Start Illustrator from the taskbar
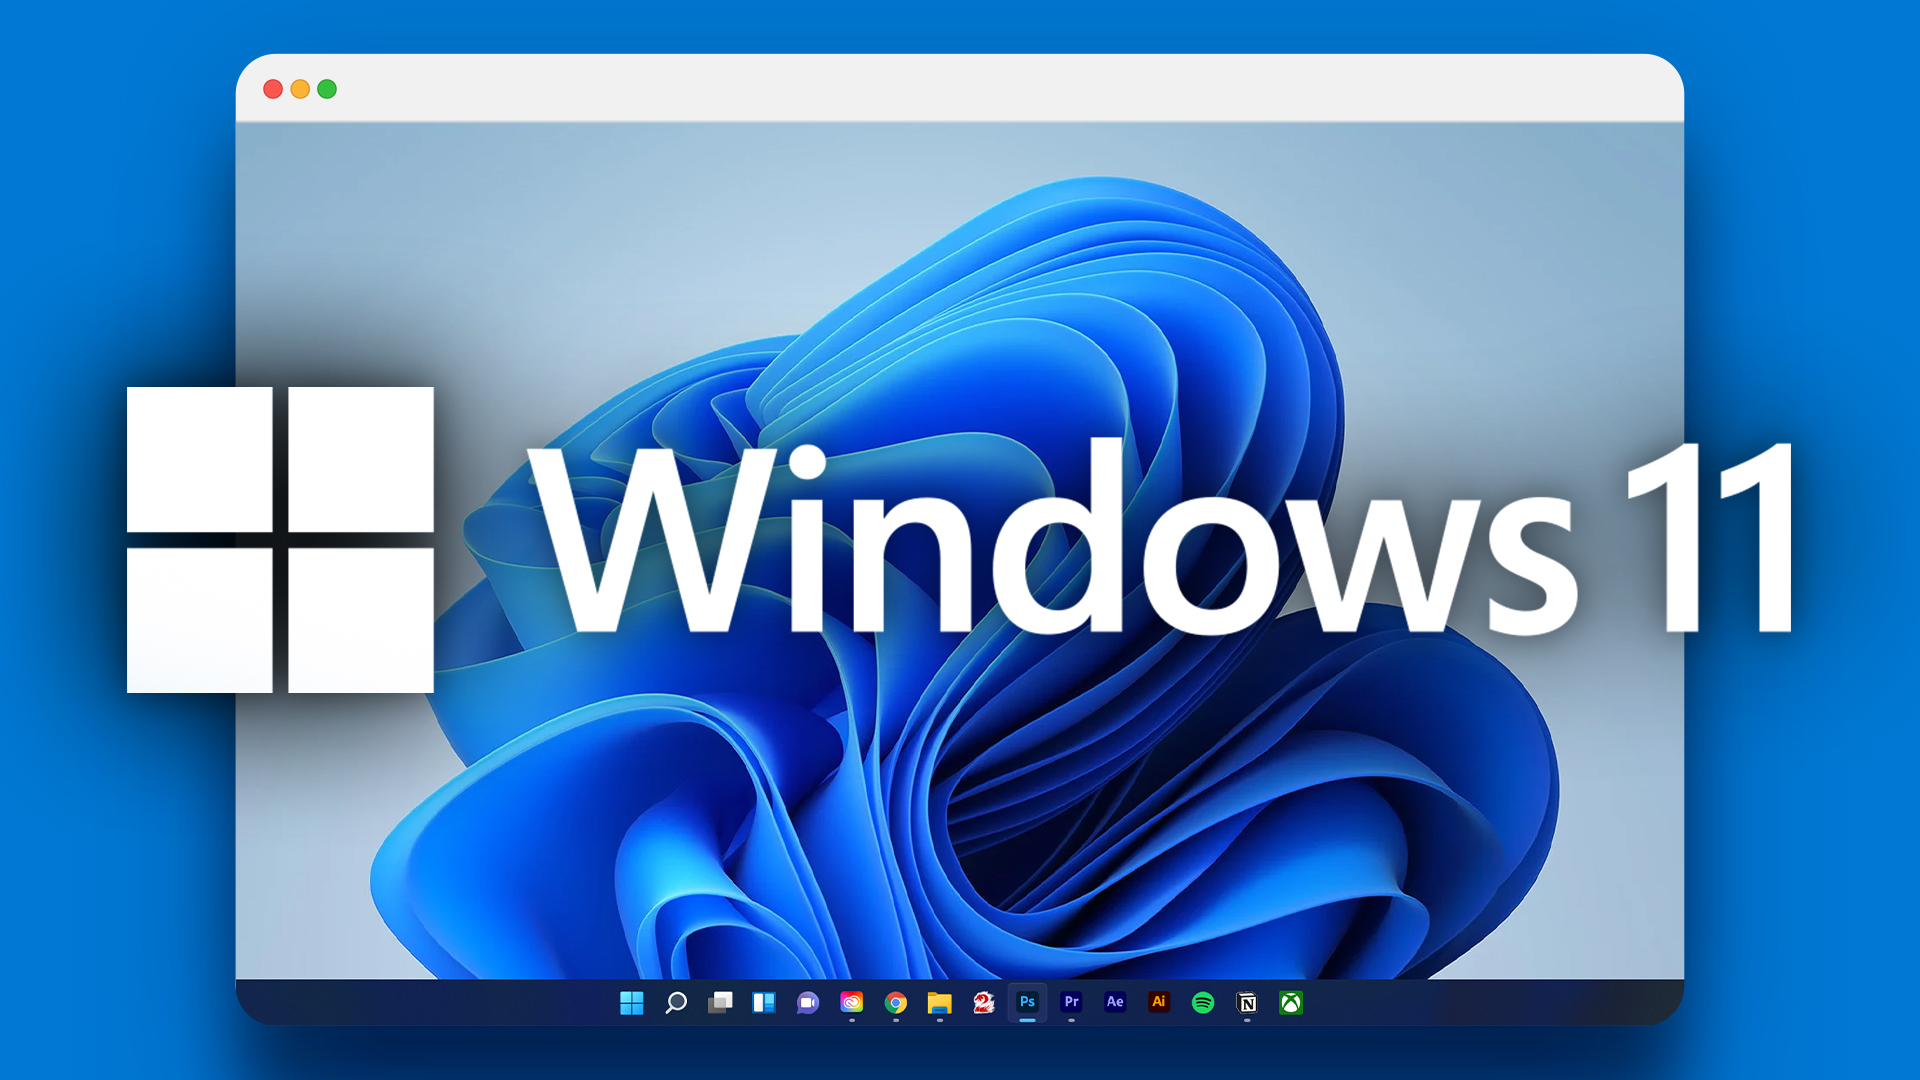The width and height of the screenshot is (1920, 1080). [x=1159, y=1003]
